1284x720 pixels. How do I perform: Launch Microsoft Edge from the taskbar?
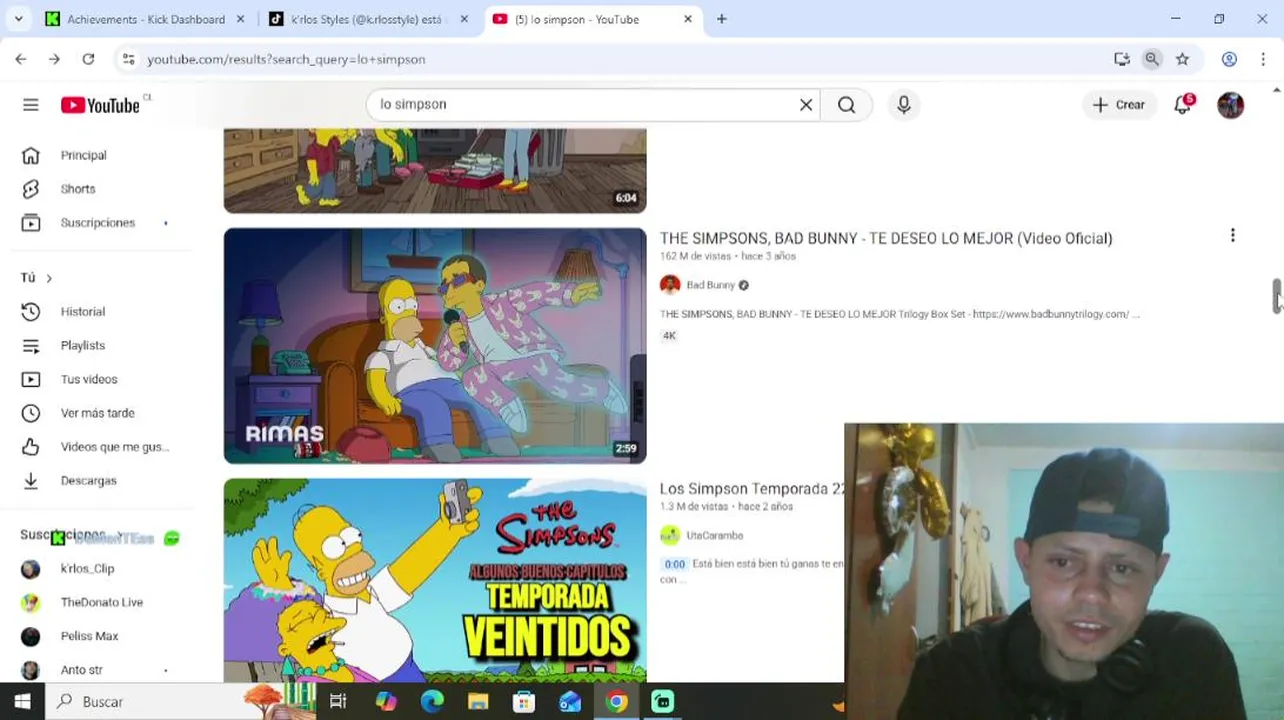point(432,701)
